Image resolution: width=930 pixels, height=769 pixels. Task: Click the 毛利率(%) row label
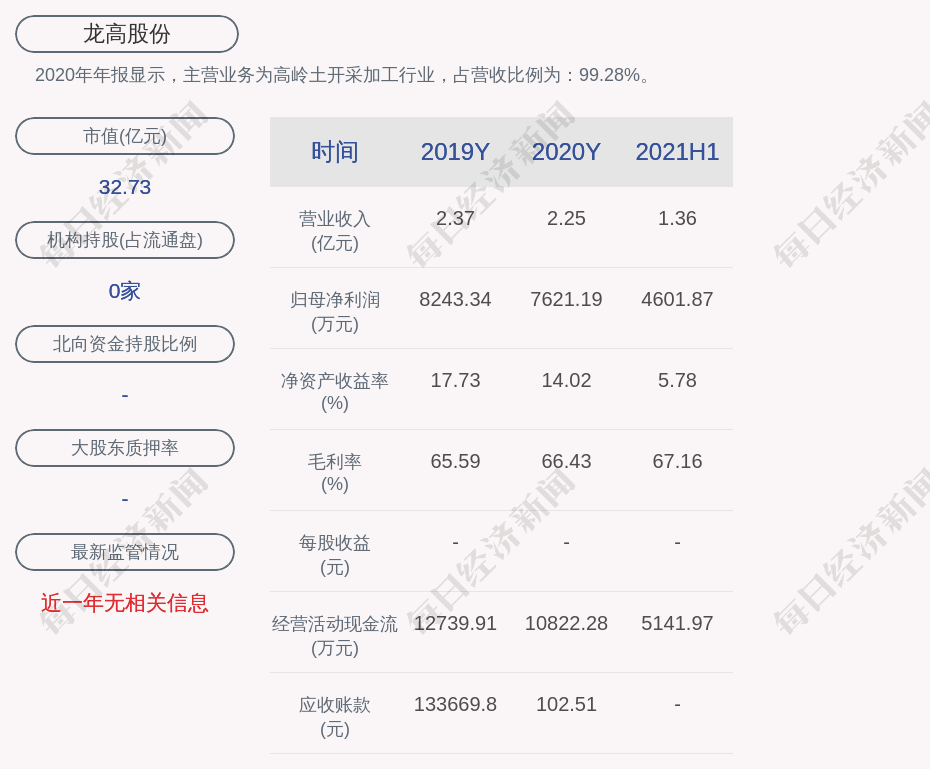334,473
